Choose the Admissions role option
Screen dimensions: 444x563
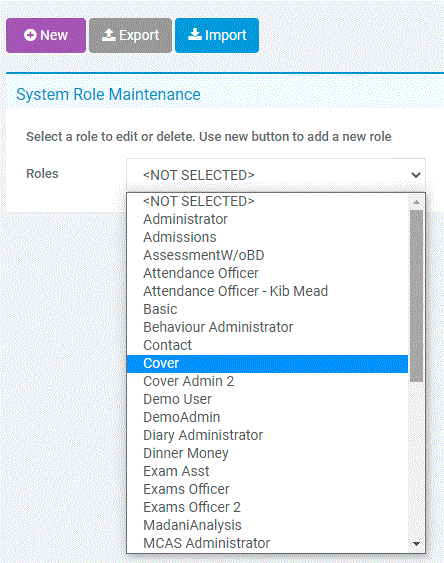pyautogui.click(x=267, y=237)
